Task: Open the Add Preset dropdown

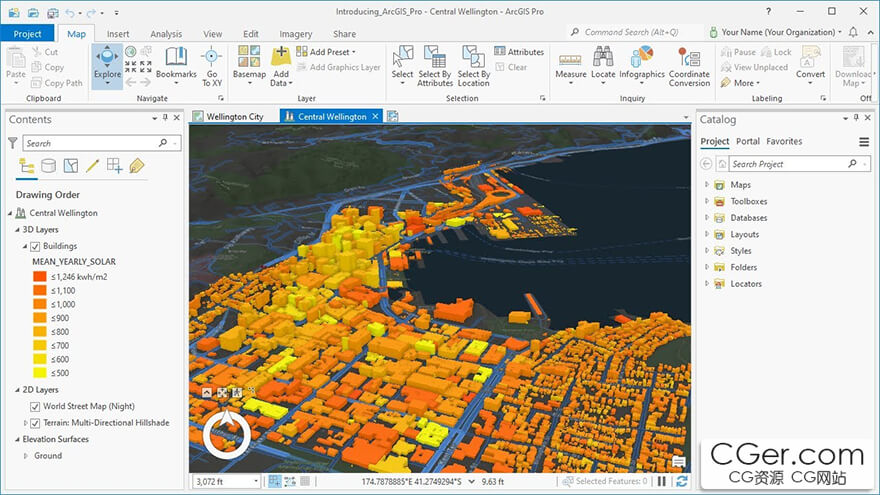Action: pyautogui.click(x=326, y=52)
